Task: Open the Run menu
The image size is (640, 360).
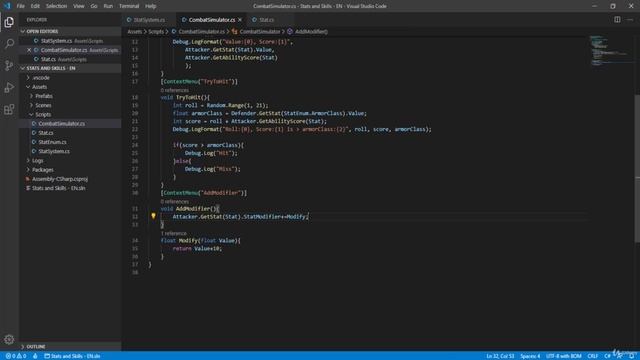Action: pyautogui.click(x=108, y=6)
